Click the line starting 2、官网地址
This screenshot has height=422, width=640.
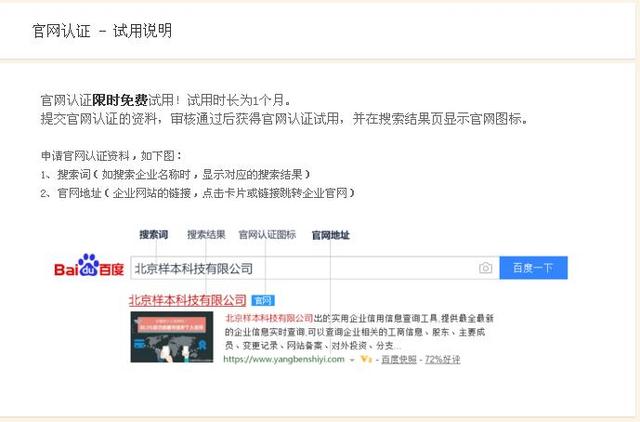click(198, 193)
